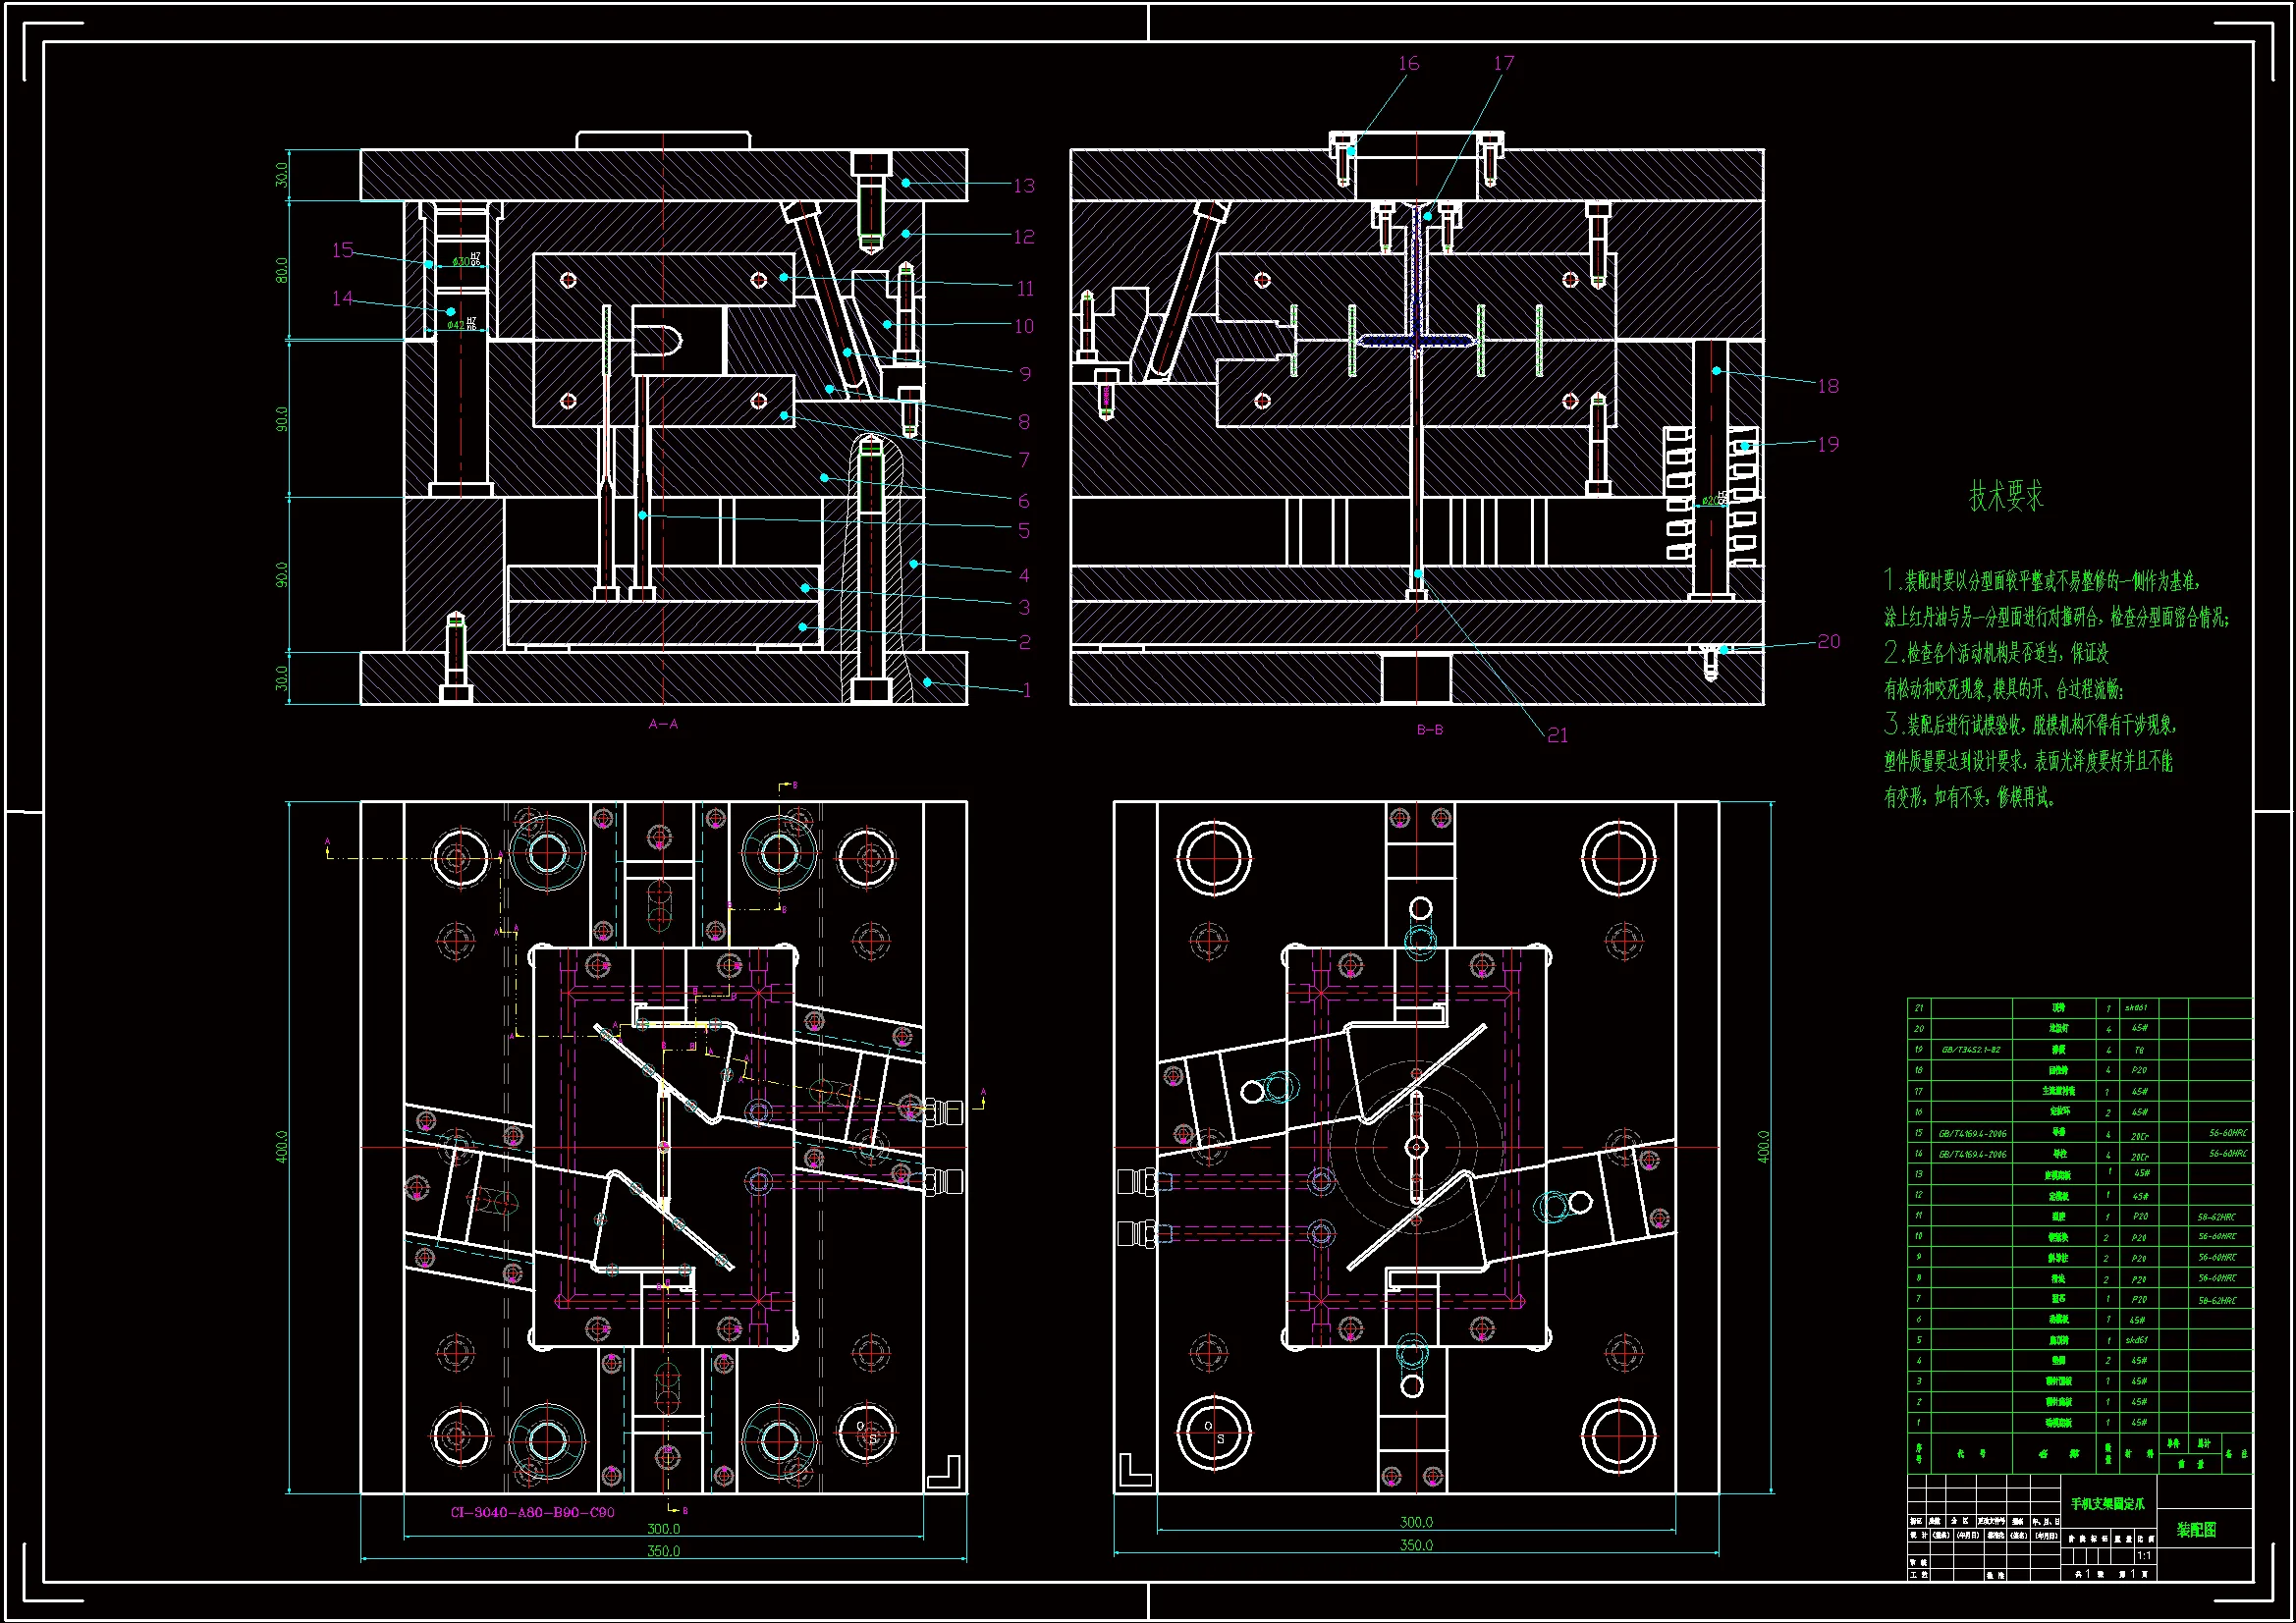The width and height of the screenshot is (2296, 1623).
Task: Click part balloon number 16
Action: coord(1408,64)
